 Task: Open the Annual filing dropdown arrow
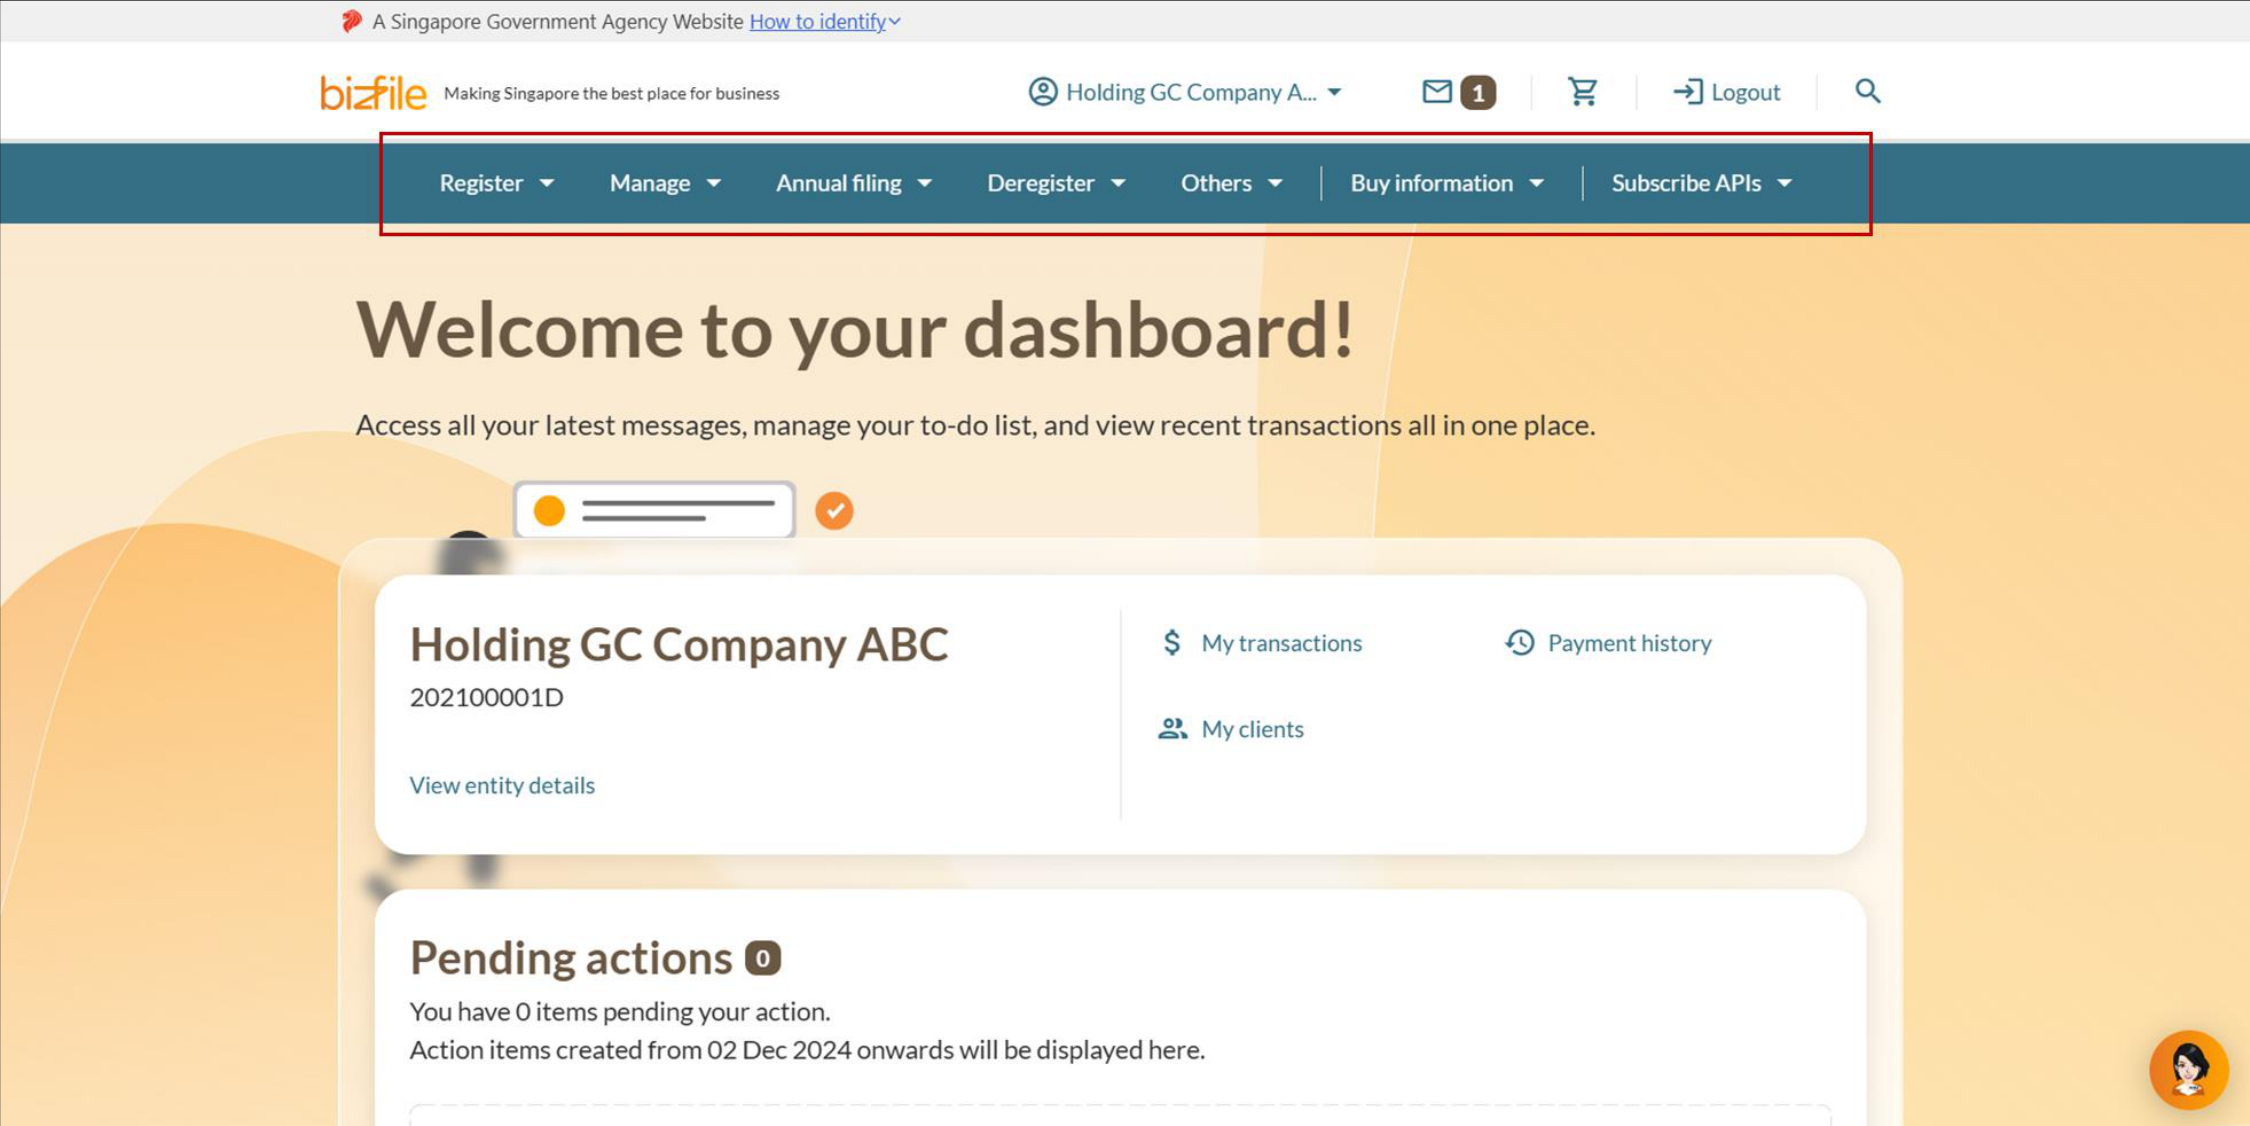(x=925, y=183)
